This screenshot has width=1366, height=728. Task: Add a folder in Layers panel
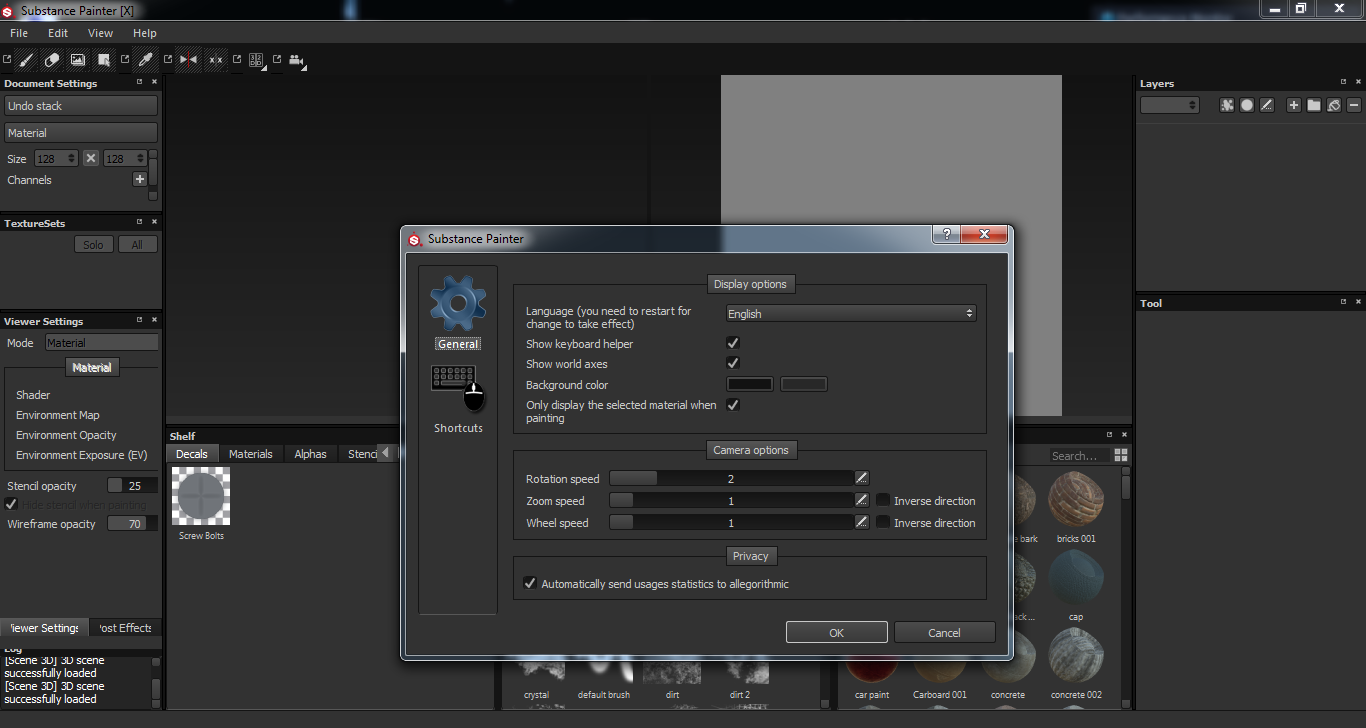[x=1314, y=105]
